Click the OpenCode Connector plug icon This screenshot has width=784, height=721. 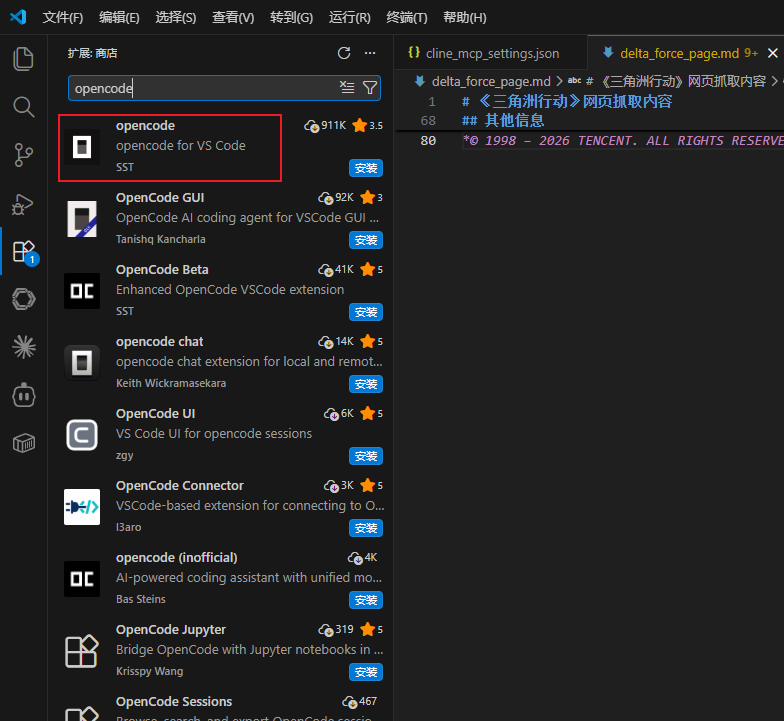click(x=82, y=507)
